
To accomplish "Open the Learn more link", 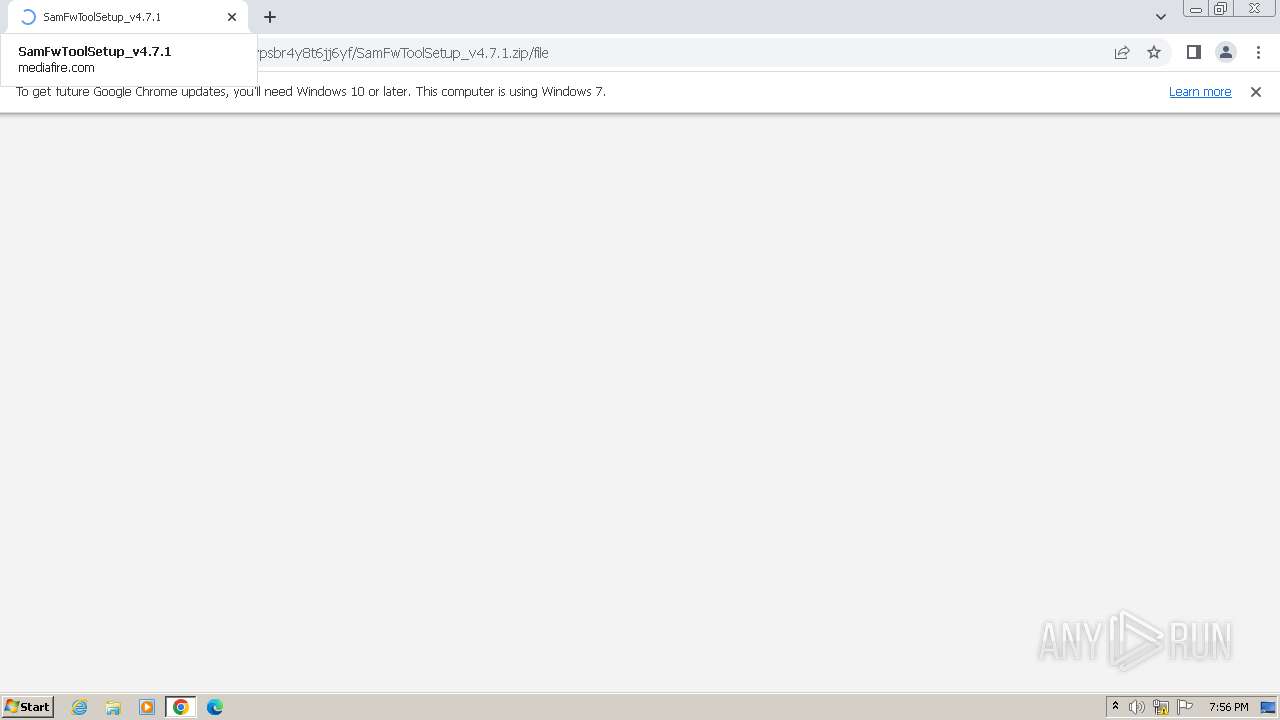I will coord(1200,92).
